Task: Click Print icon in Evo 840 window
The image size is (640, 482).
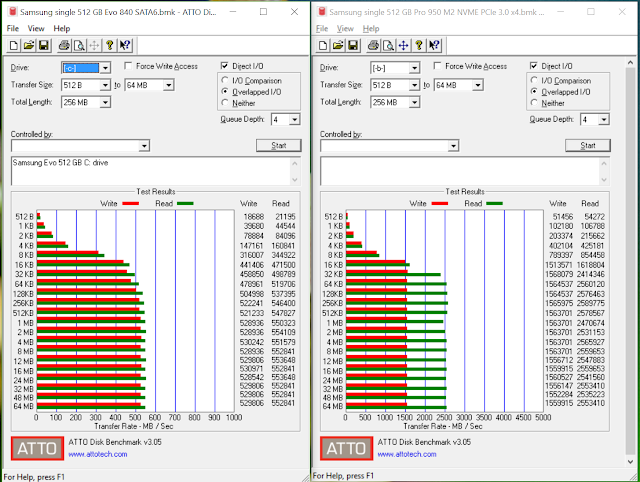Action: (64, 45)
